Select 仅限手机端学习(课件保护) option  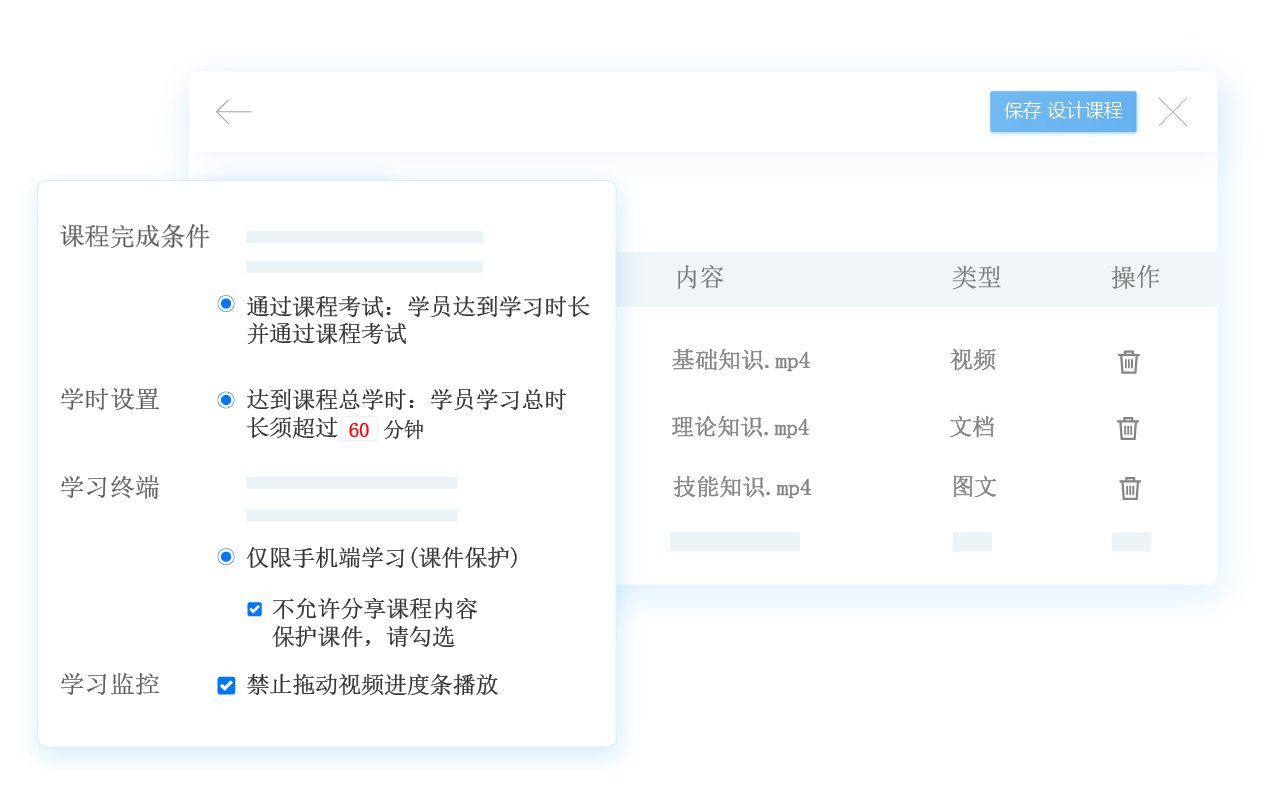click(225, 557)
